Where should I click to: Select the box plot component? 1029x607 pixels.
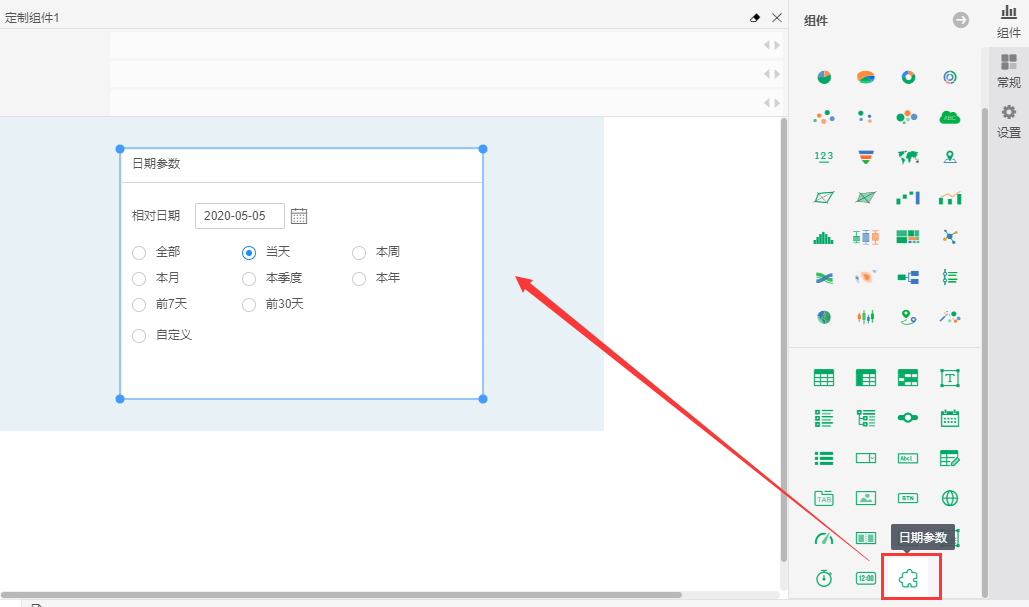(x=866, y=237)
